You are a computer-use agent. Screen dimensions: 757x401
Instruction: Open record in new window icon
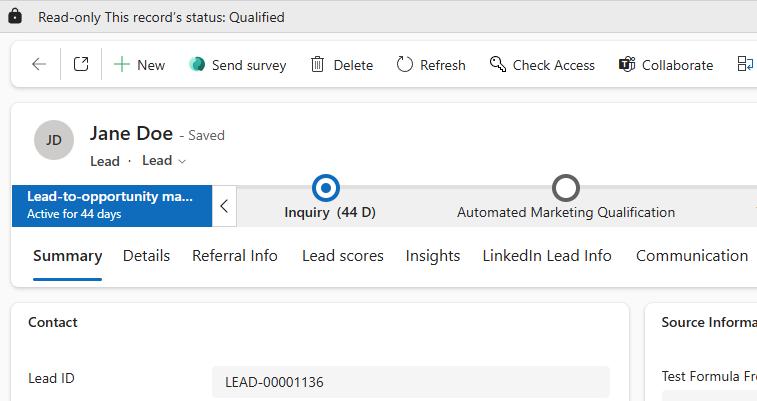click(81, 64)
